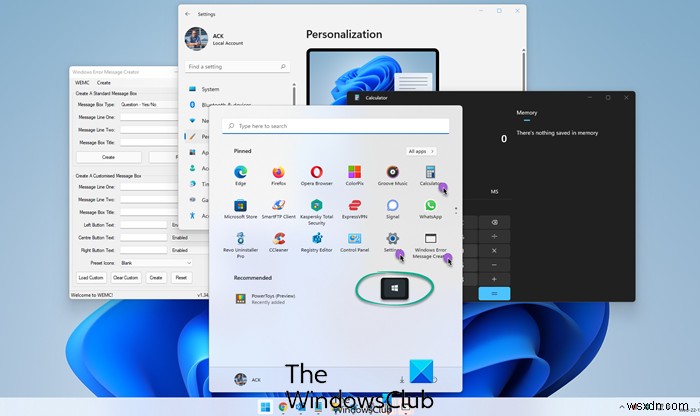Click Left Button Text field
The height and width of the screenshot is (416, 700).
(x=143, y=225)
